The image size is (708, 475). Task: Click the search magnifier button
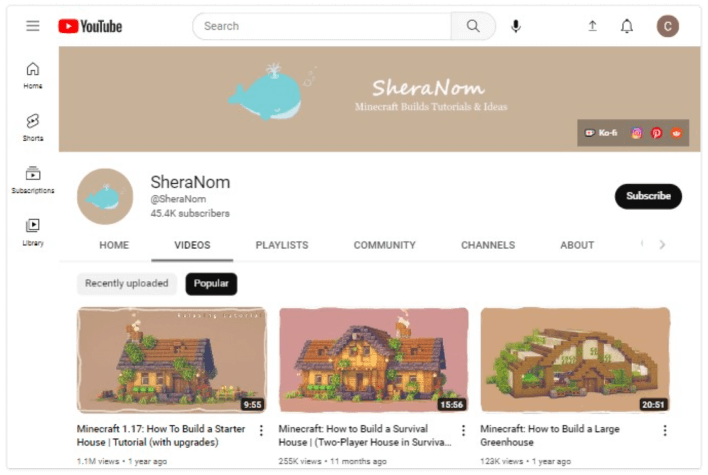473,26
